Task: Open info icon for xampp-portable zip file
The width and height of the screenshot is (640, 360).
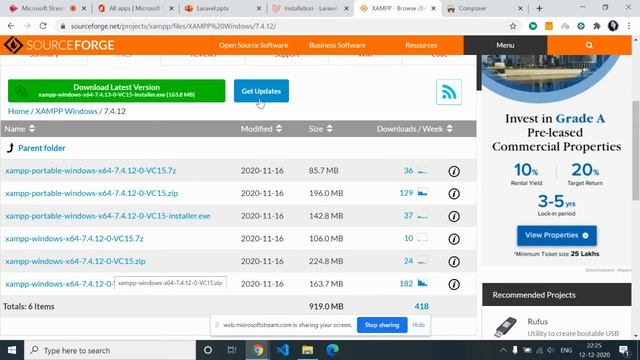Action: coord(454,194)
